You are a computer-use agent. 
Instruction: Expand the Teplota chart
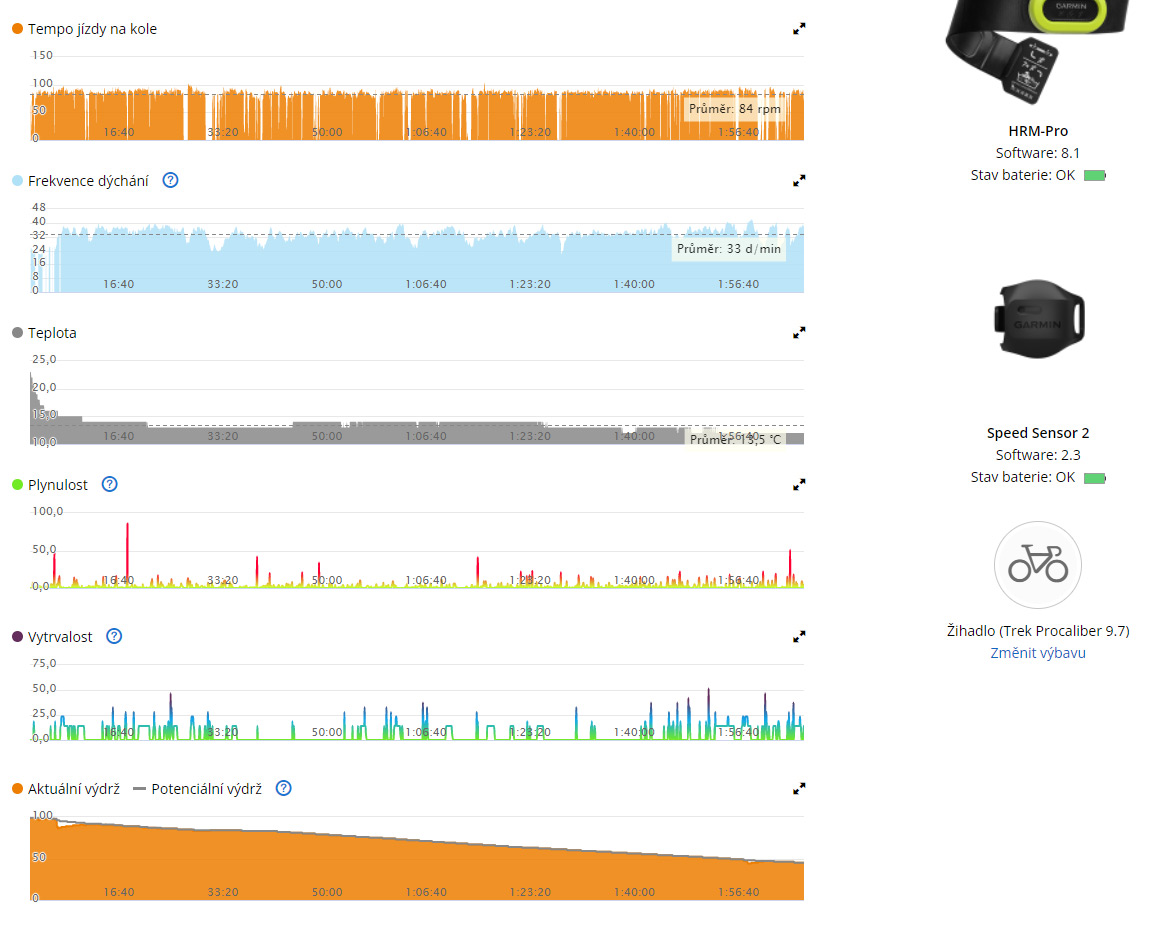point(799,333)
